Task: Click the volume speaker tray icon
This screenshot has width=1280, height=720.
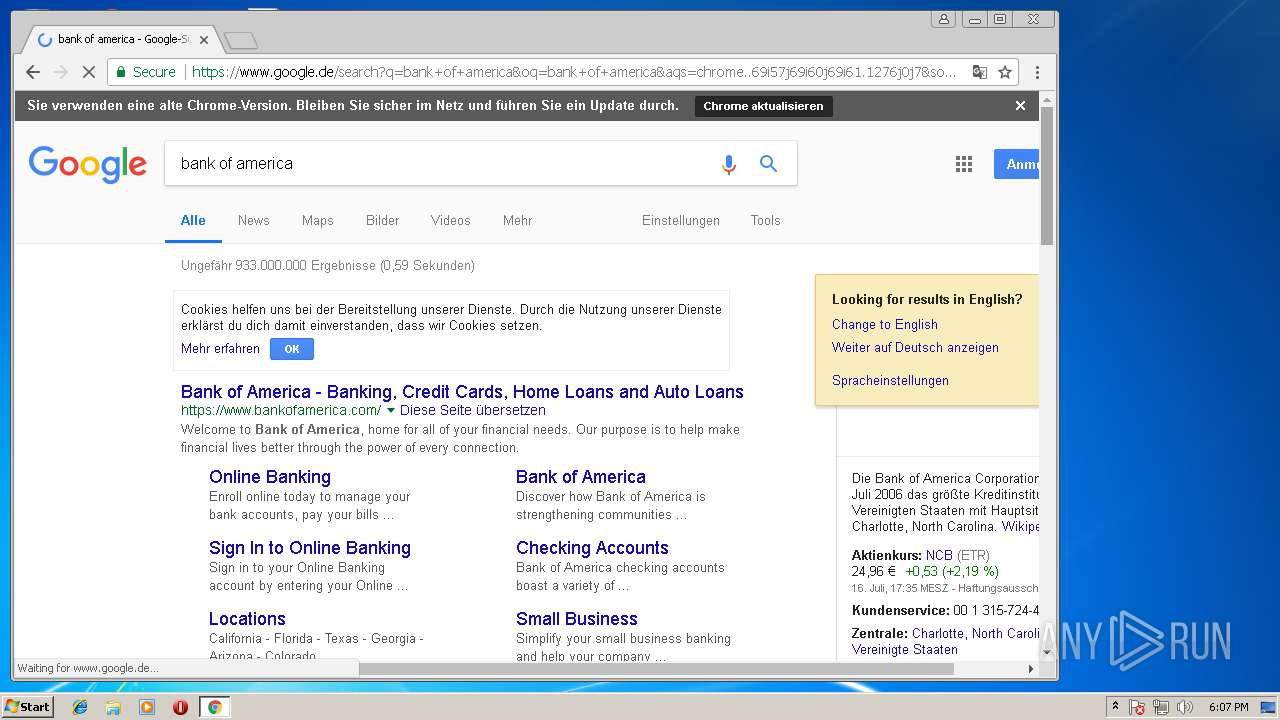Action: [x=1185, y=707]
